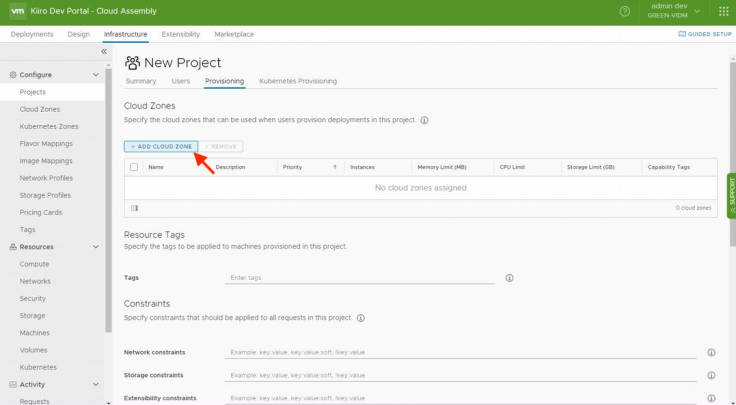
Task: Select the Provisioning project tab
Action: point(224,81)
